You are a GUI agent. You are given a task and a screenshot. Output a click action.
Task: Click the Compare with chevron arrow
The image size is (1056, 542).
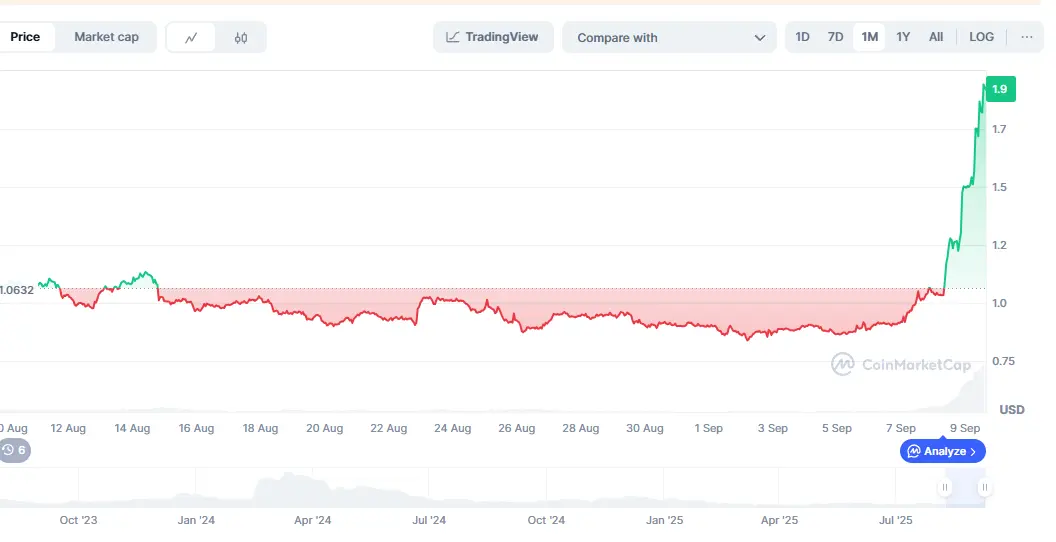click(x=759, y=38)
